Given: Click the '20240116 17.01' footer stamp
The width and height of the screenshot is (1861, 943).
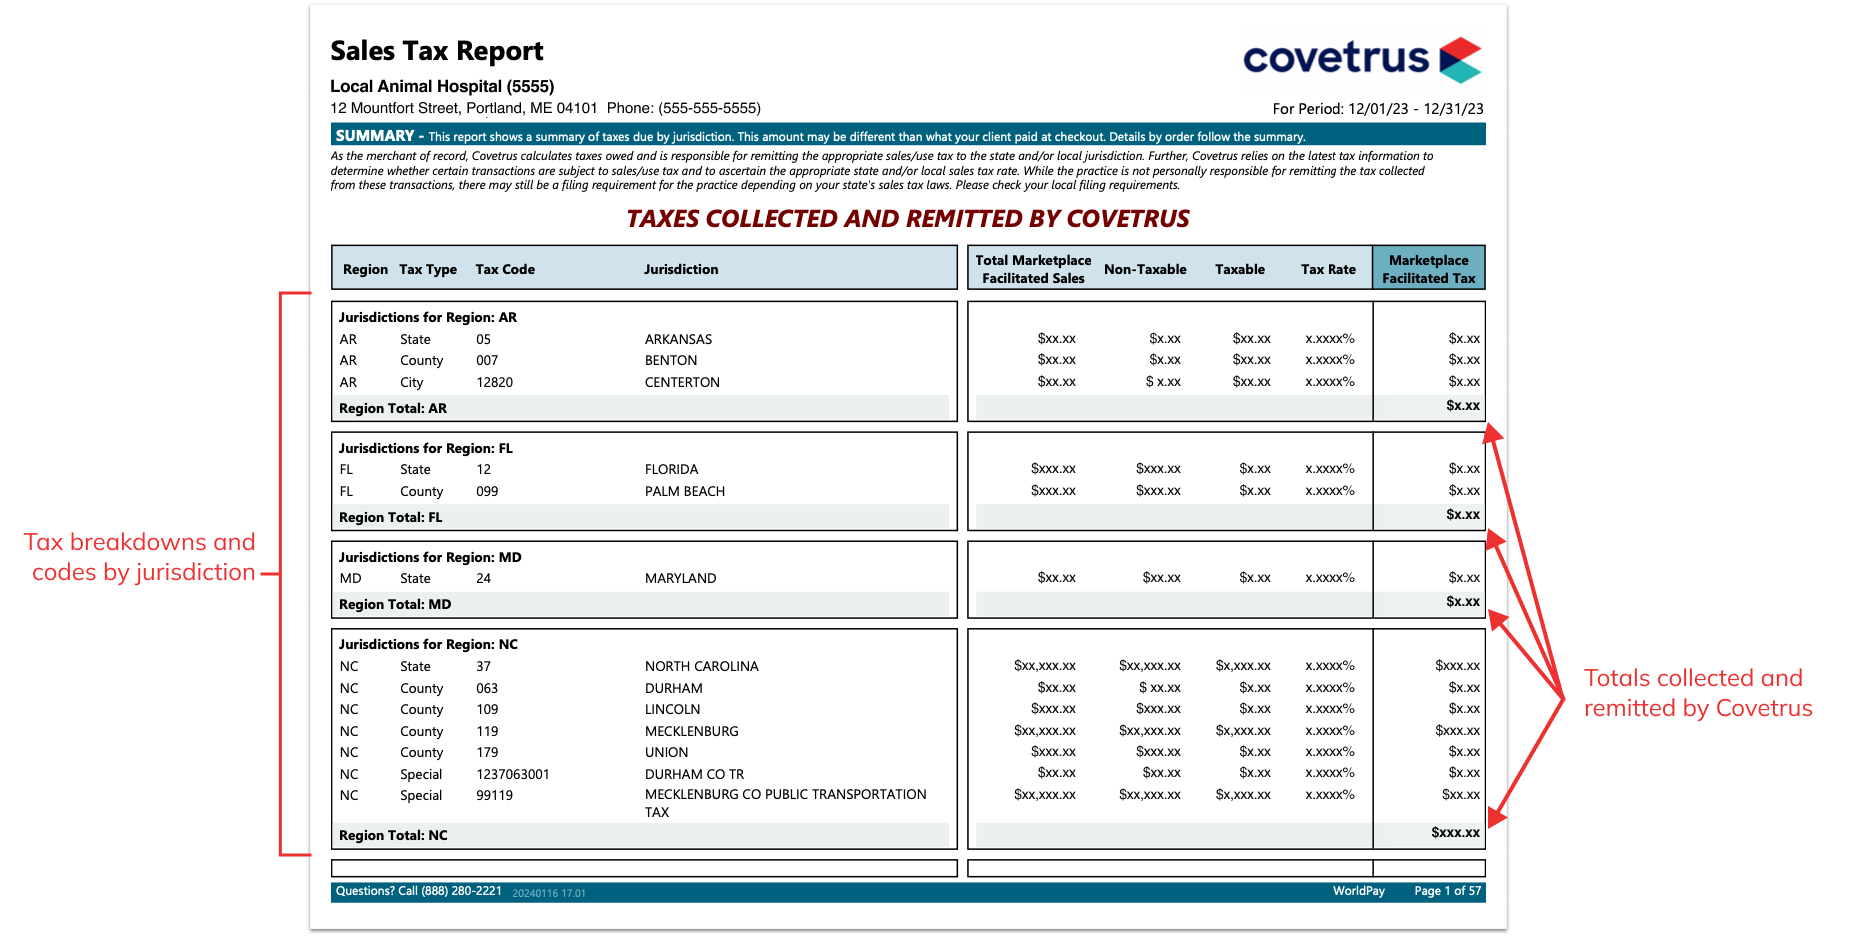Looking at the screenshot, I should tap(549, 893).
